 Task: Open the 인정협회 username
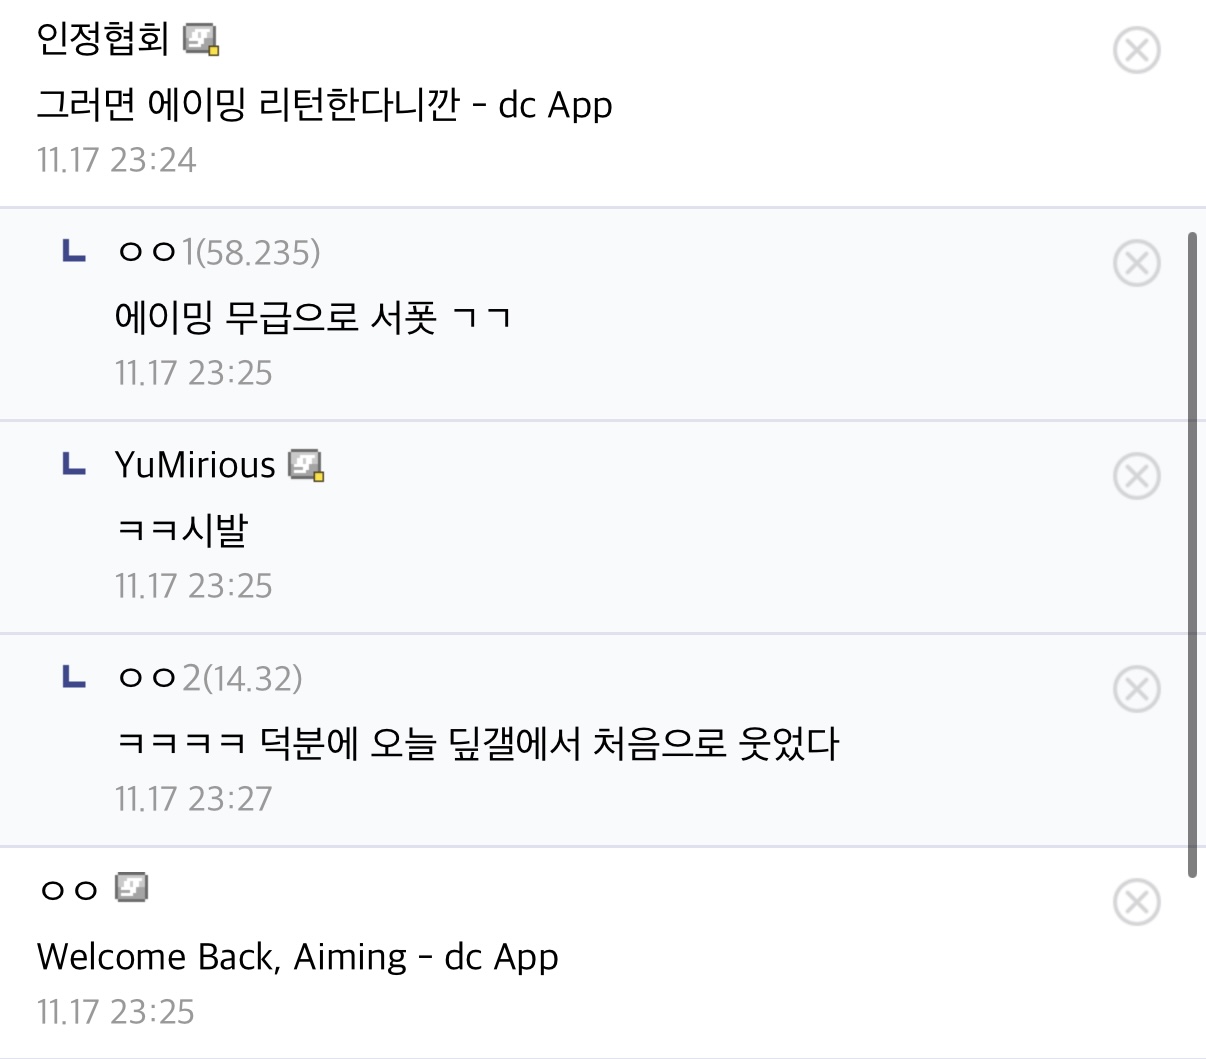(102, 40)
